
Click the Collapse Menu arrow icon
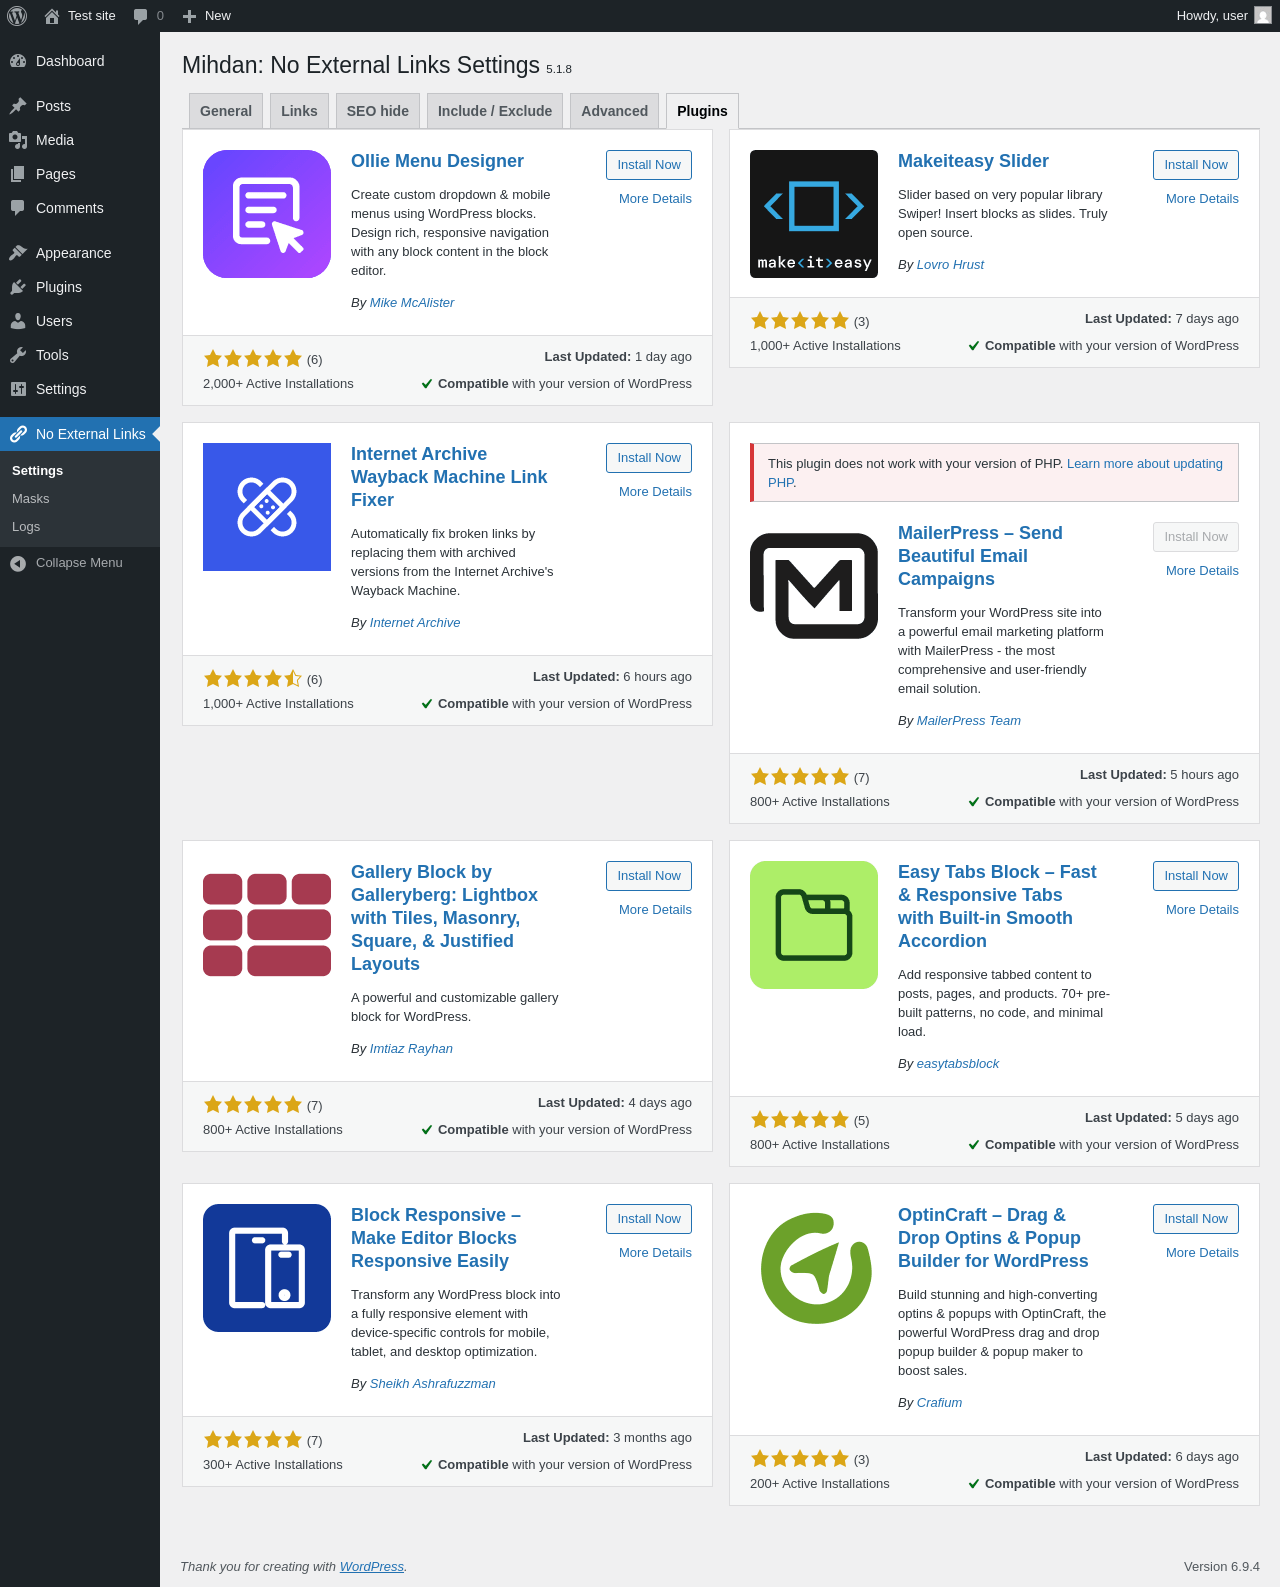pos(18,563)
